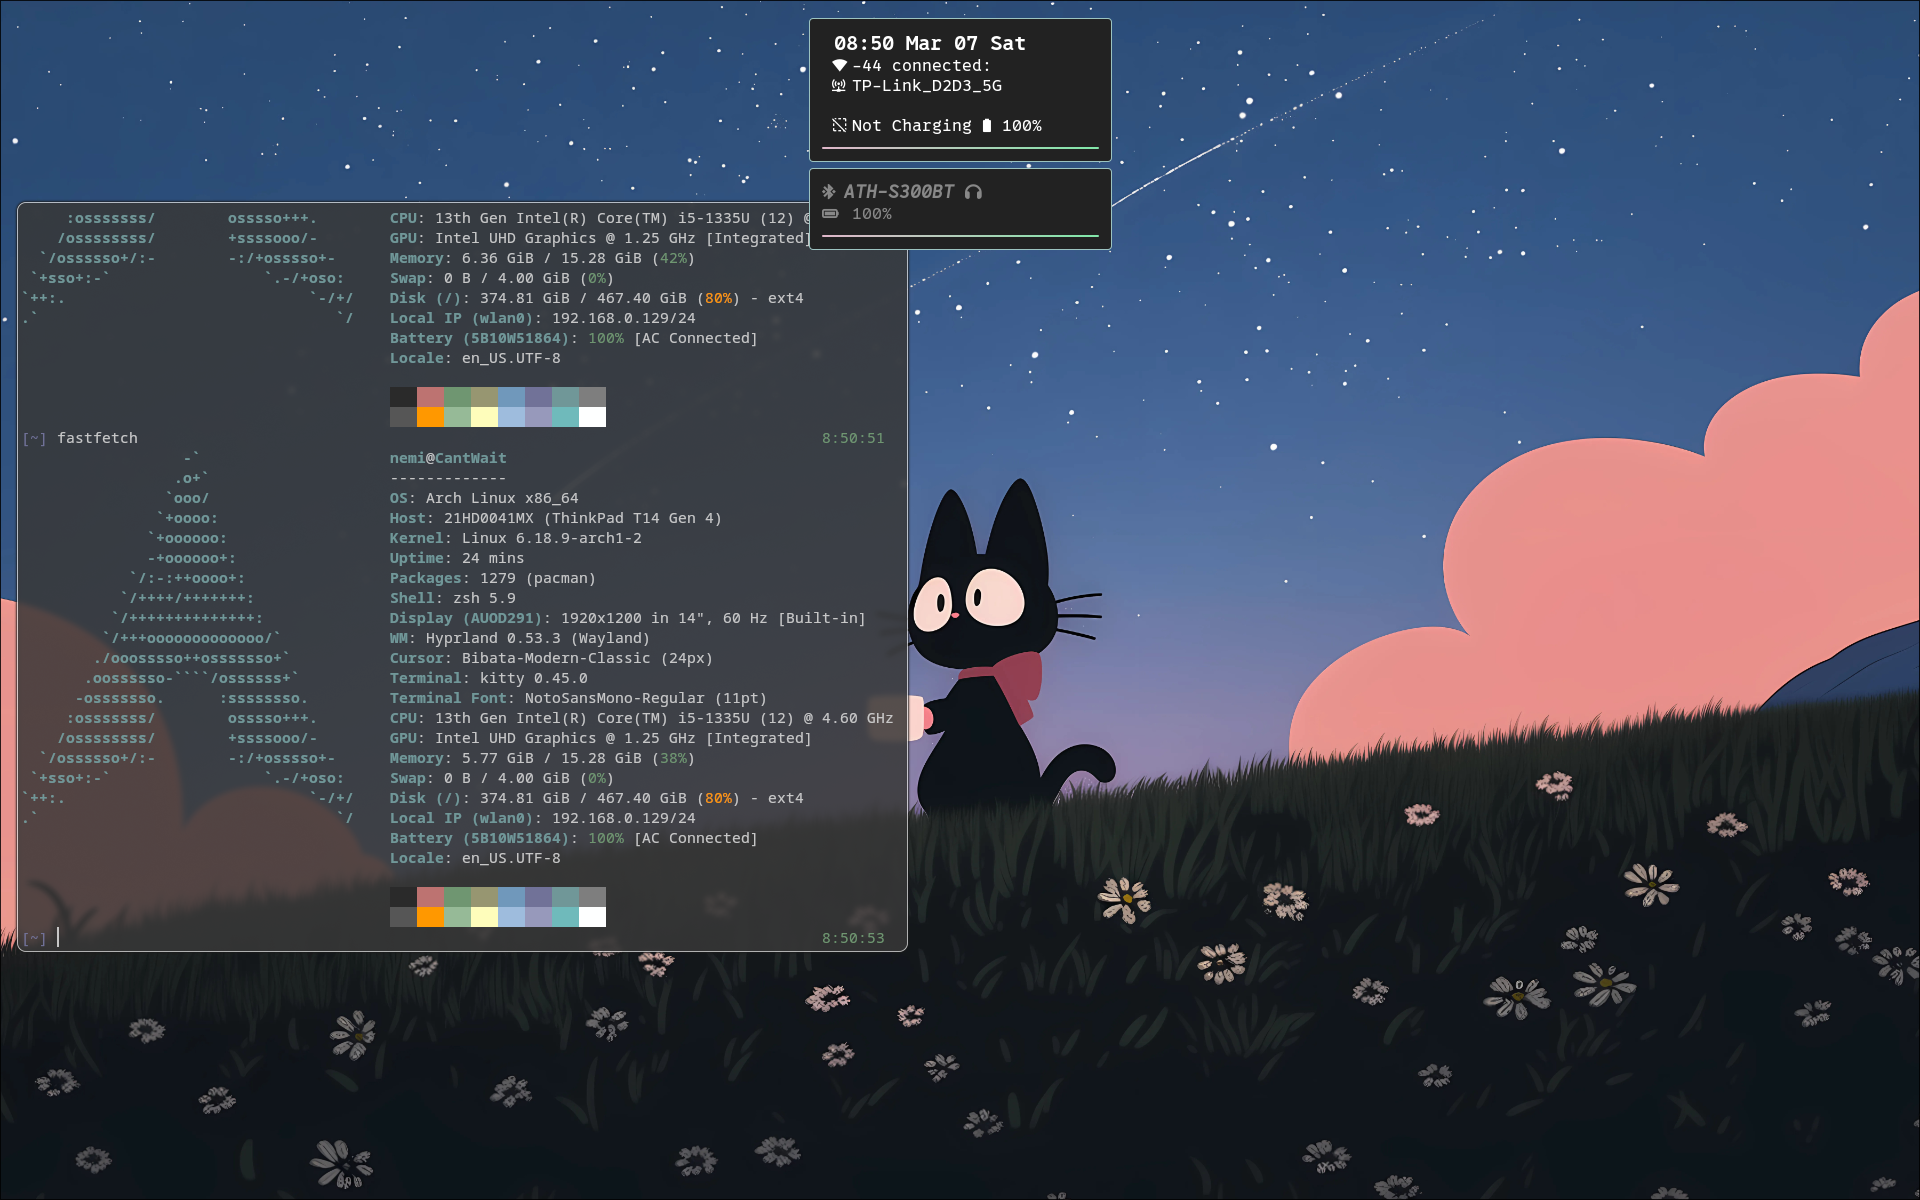Click the progress bar under Not Charging
1920x1200 pixels.
tap(960, 148)
